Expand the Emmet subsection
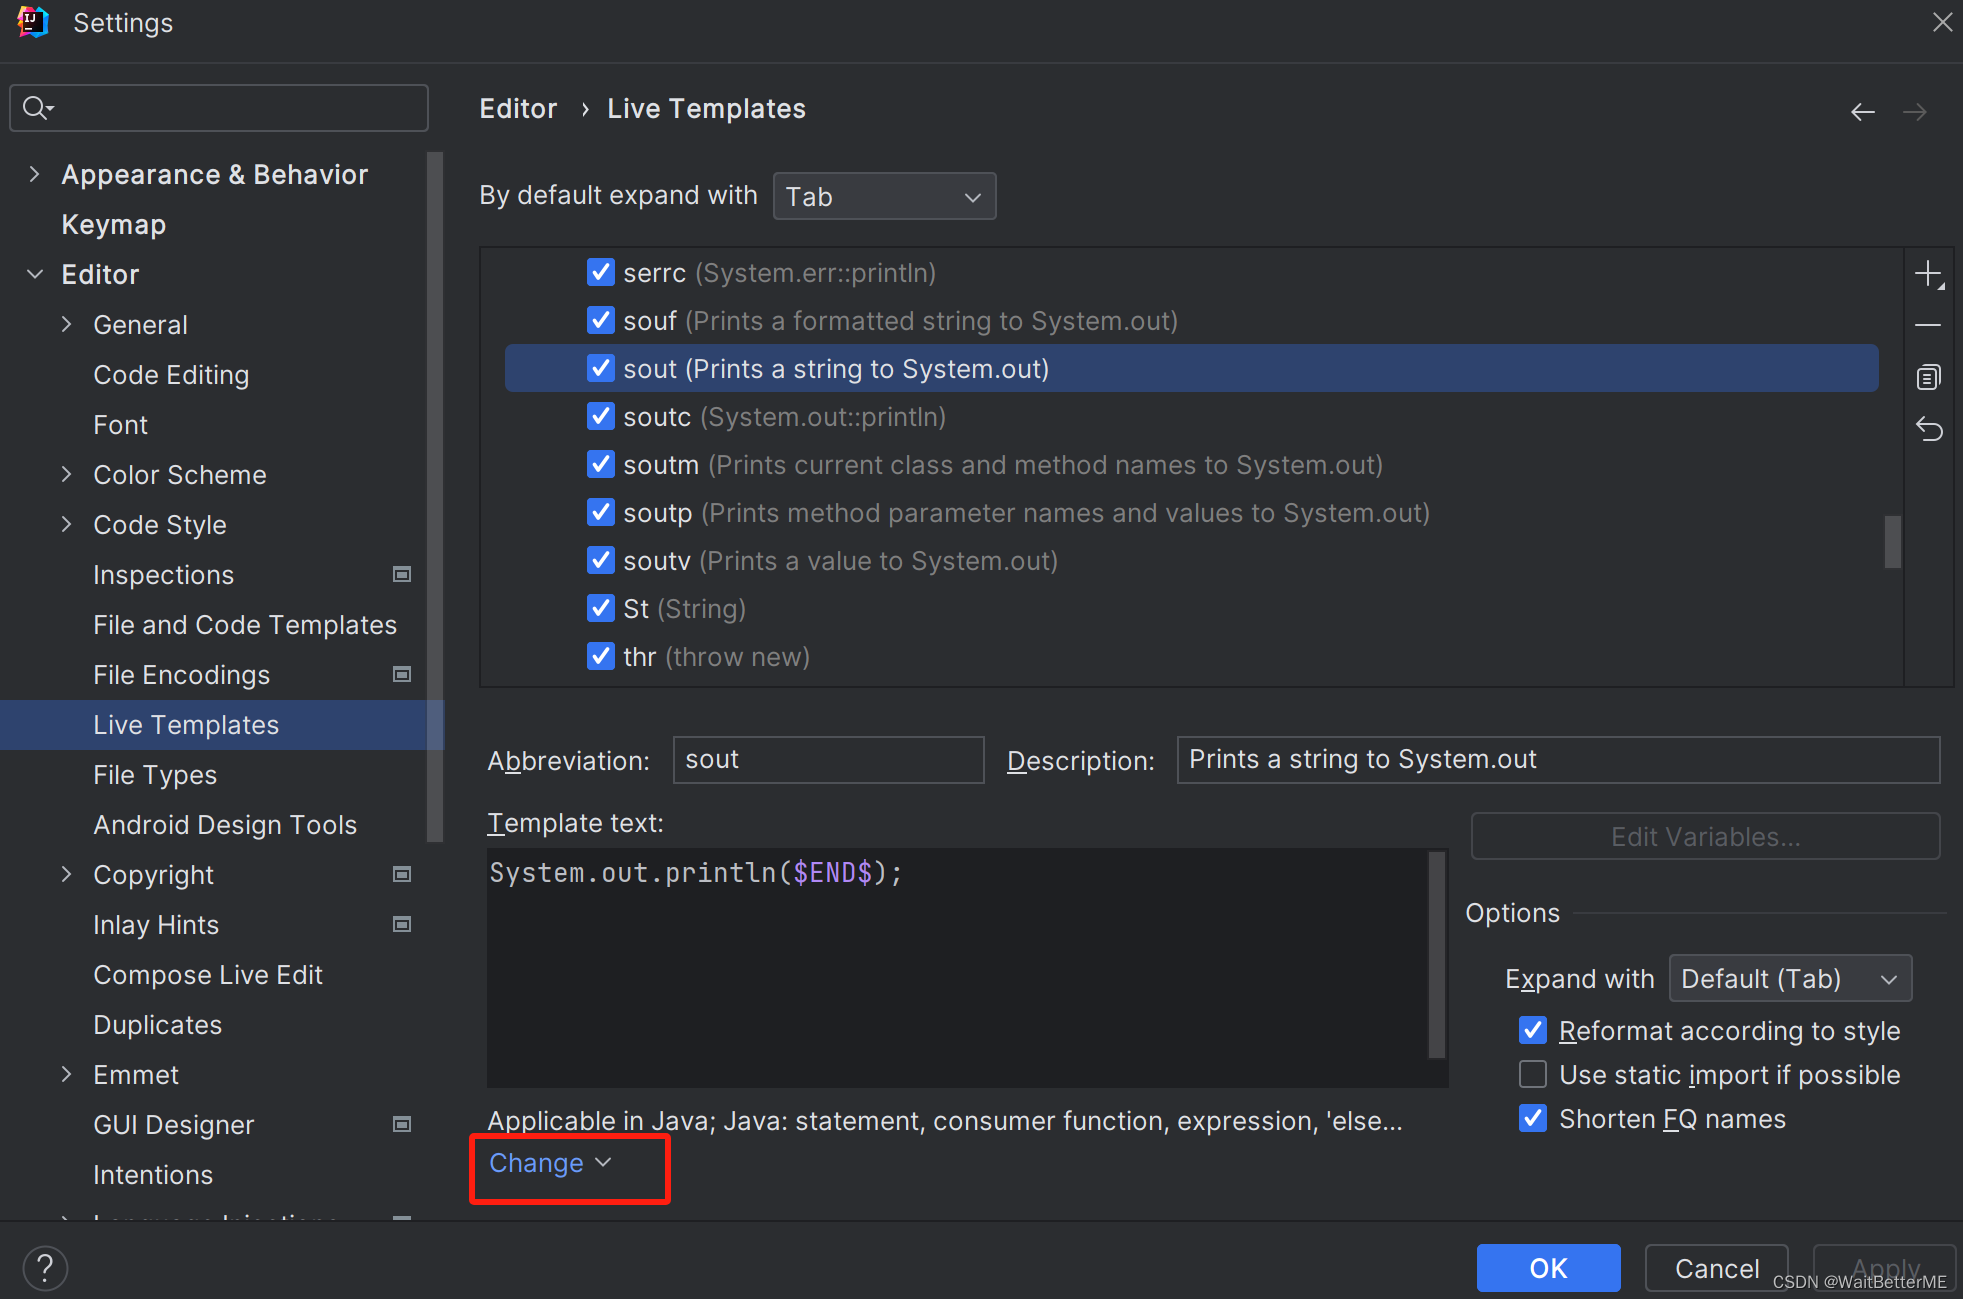Image resolution: width=1963 pixels, height=1299 pixels. [x=67, y=1074]
